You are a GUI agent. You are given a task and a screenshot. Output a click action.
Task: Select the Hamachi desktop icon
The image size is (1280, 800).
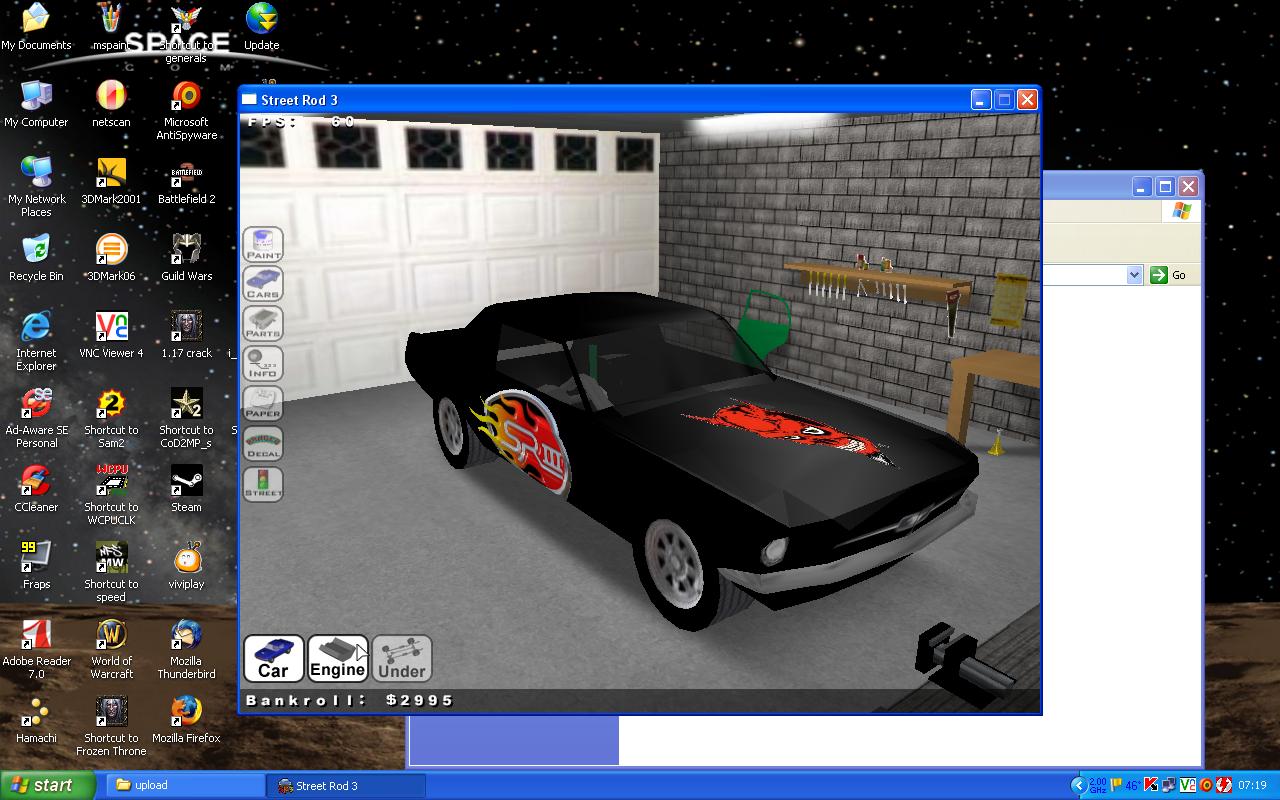pos(36,720)
